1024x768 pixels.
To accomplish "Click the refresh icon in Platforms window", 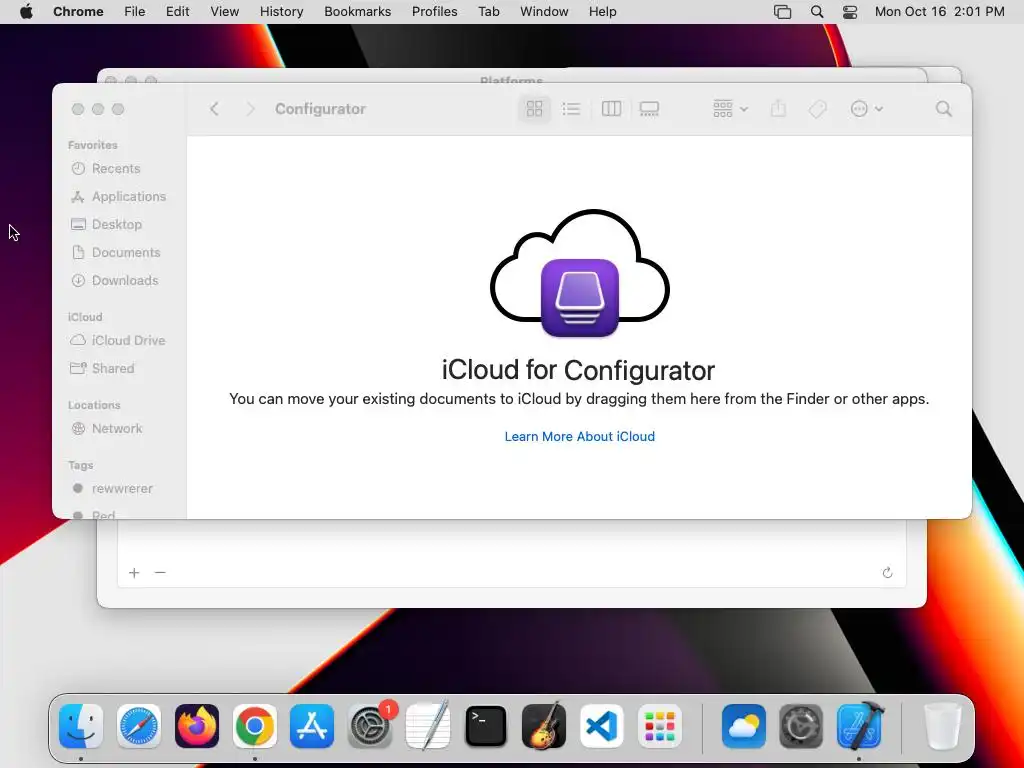I will point(887,573).
